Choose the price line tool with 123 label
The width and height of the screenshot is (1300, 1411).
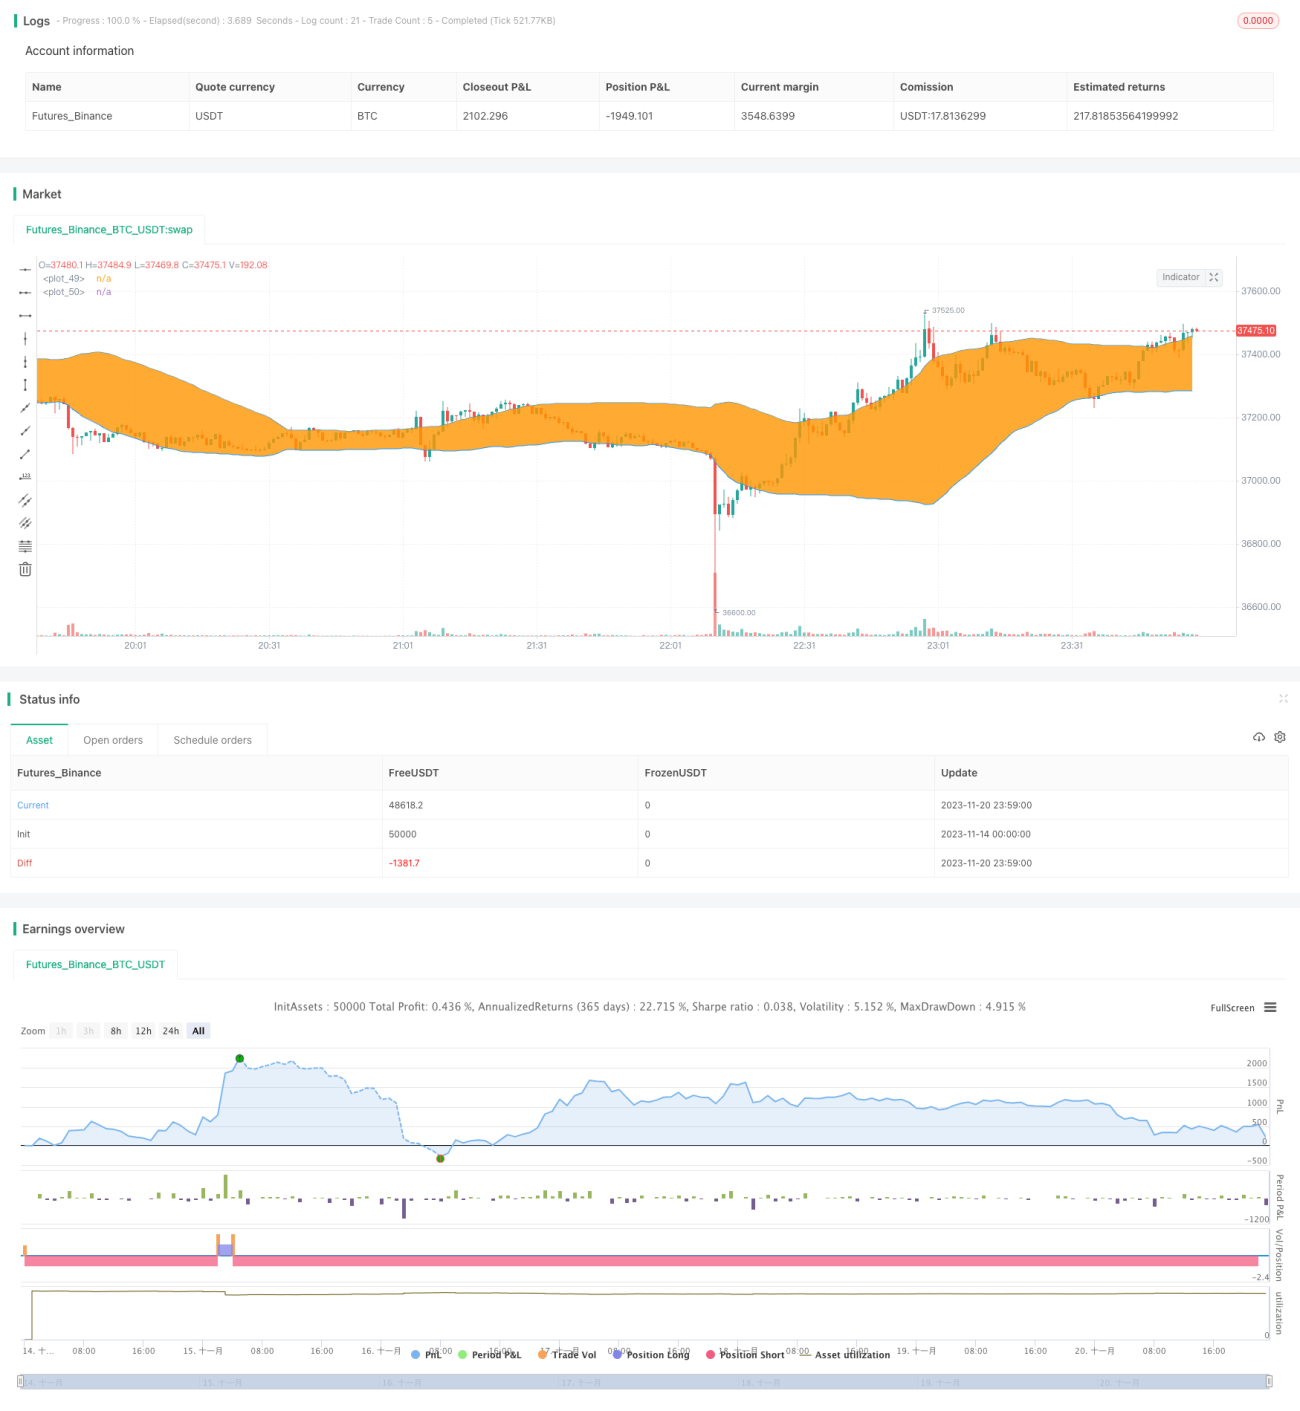click(25, 477)
